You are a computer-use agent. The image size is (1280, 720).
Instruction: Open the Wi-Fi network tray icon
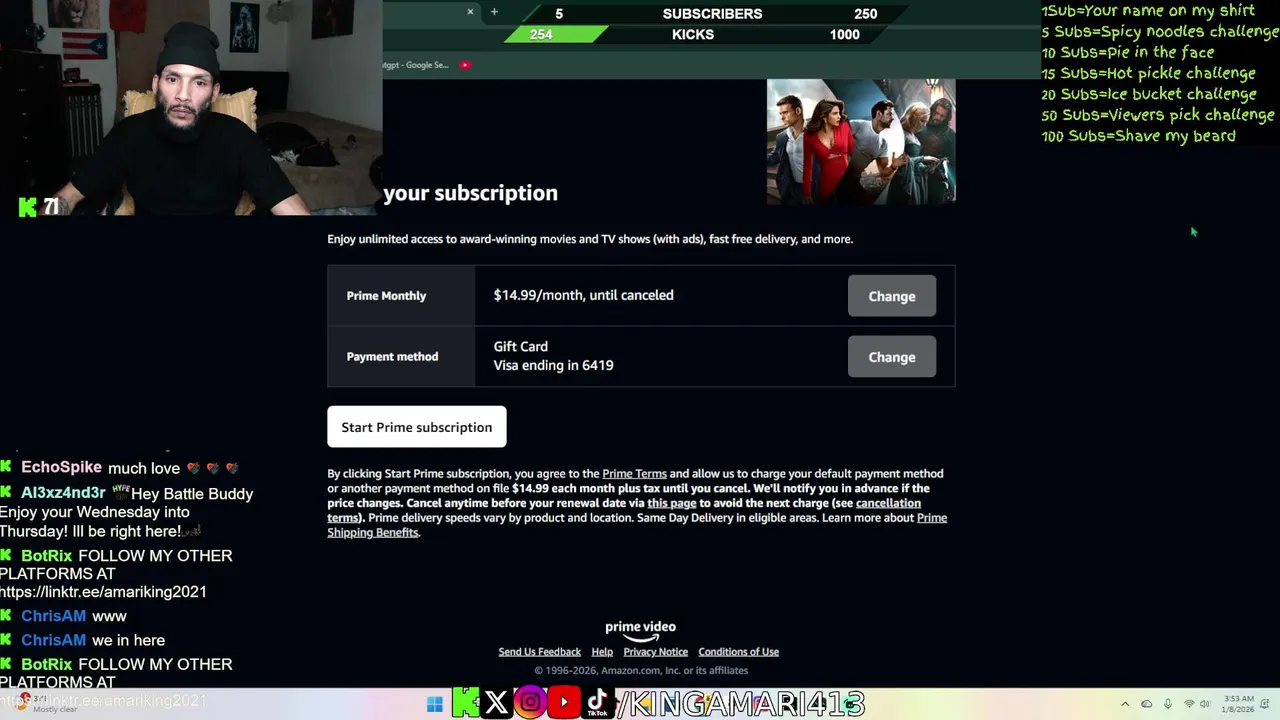click(1189, 705)
